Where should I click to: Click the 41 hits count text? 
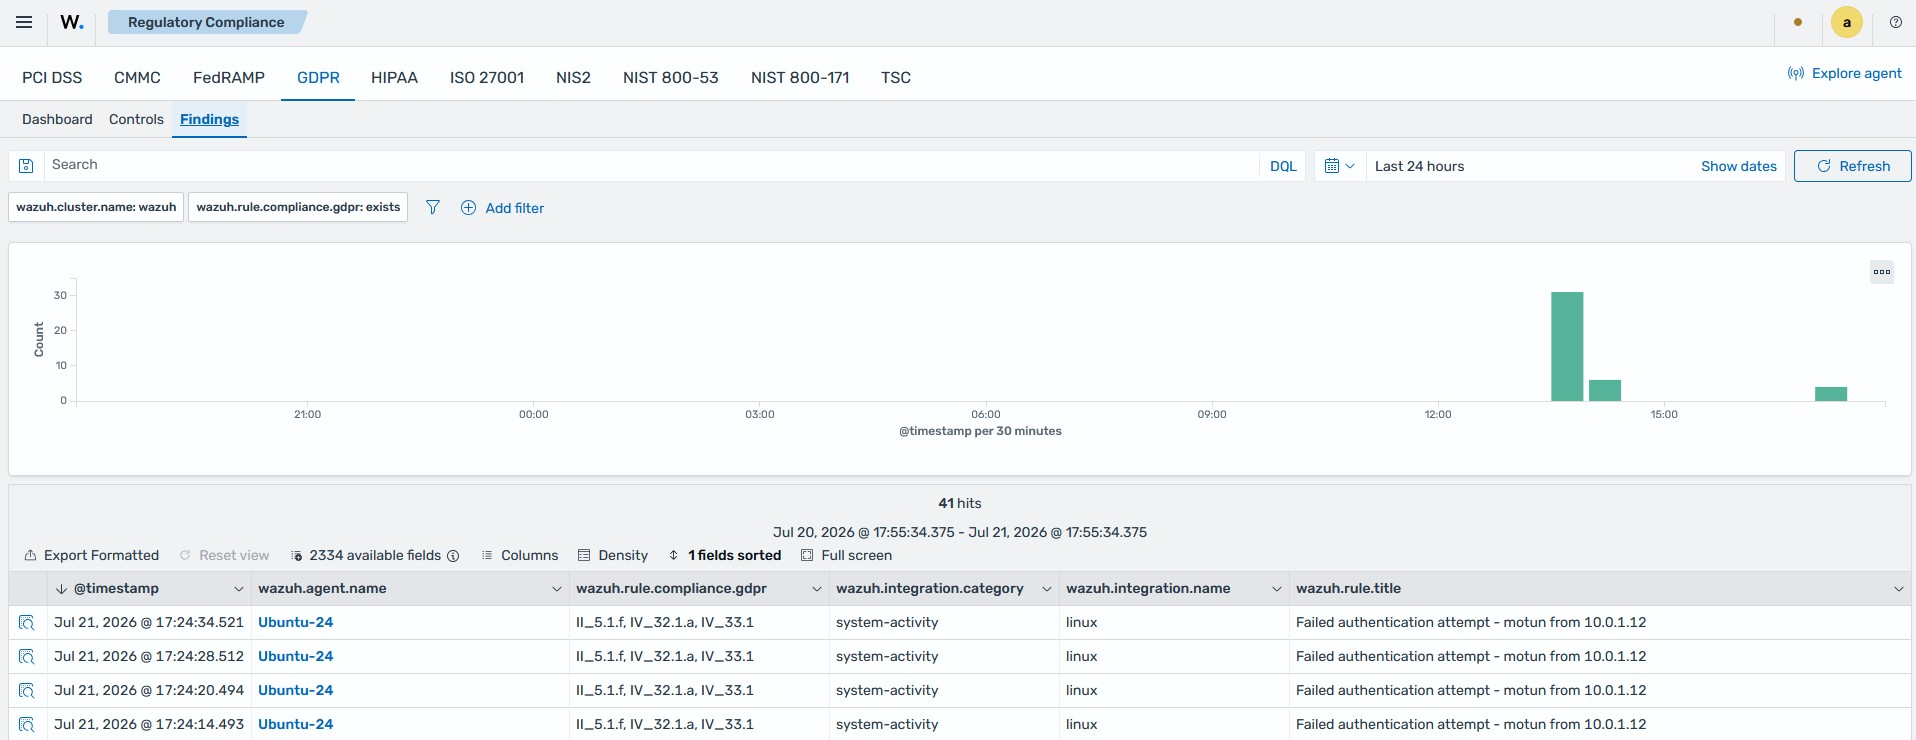[x=960, y=503]
